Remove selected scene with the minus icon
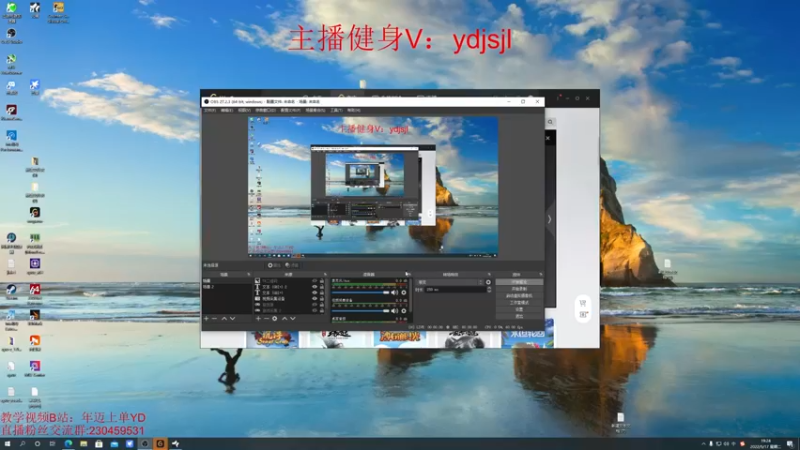This screenshot has width=800, height=450. coord(214,318)
